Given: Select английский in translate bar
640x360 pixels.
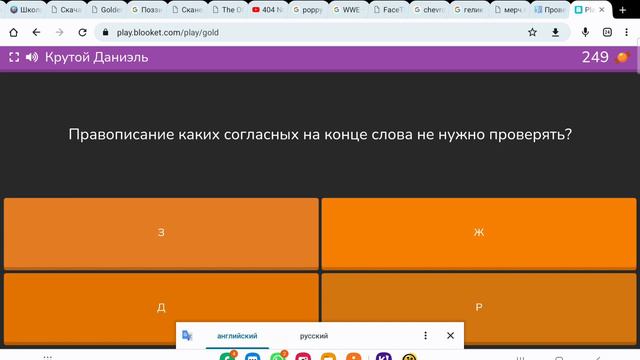Looking at the screenshot, I should pyautogui.click(x=237, y=336).
